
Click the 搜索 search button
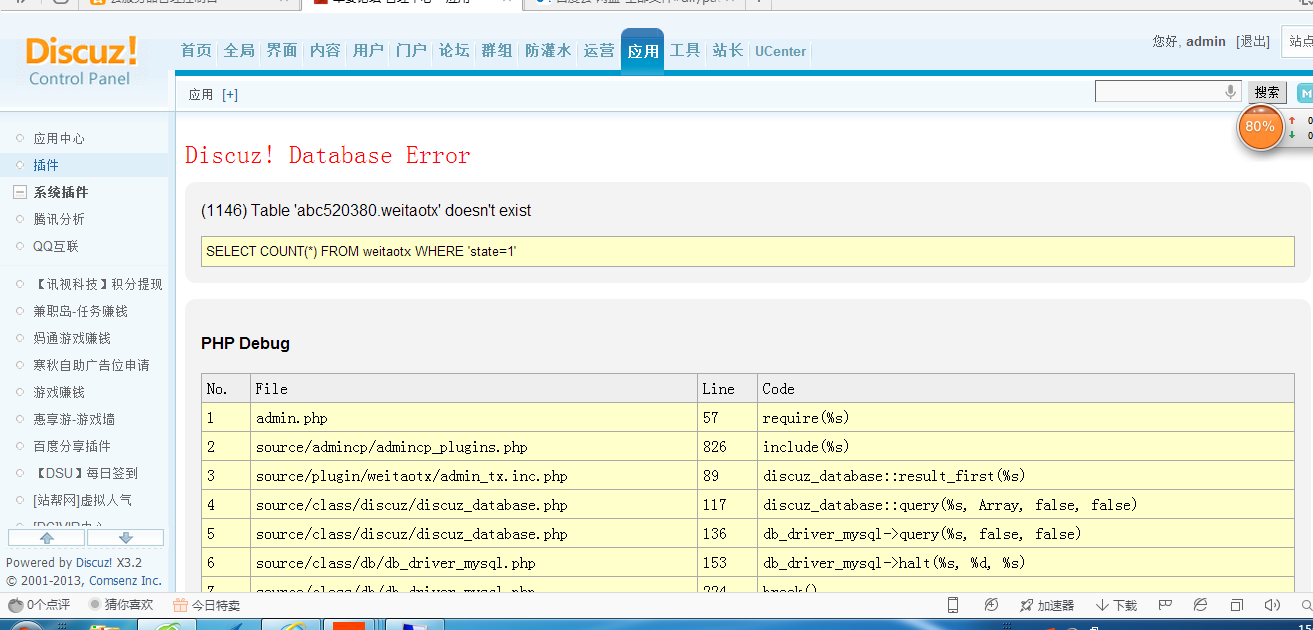click(x=1266, y=92)
